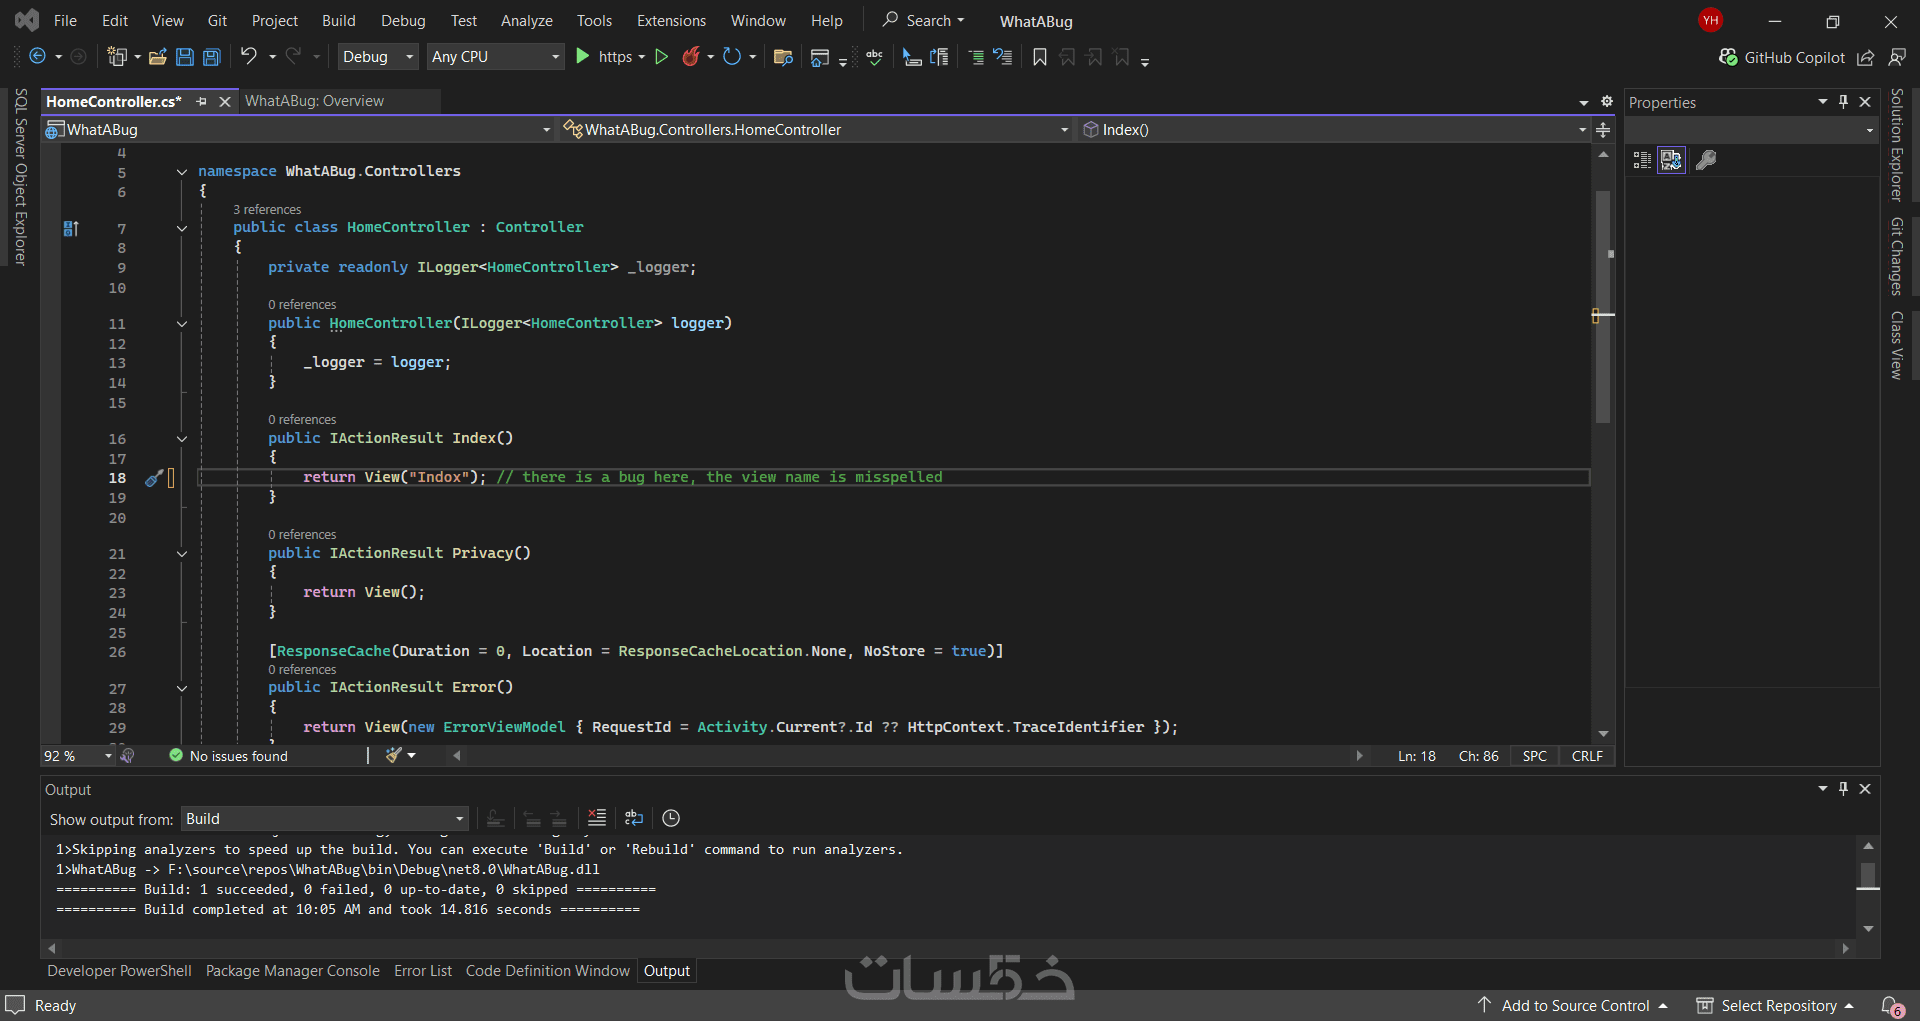Open Solution Explorer side tab
Viewport: 1920px width, 1021px height.
[1896, 146]
